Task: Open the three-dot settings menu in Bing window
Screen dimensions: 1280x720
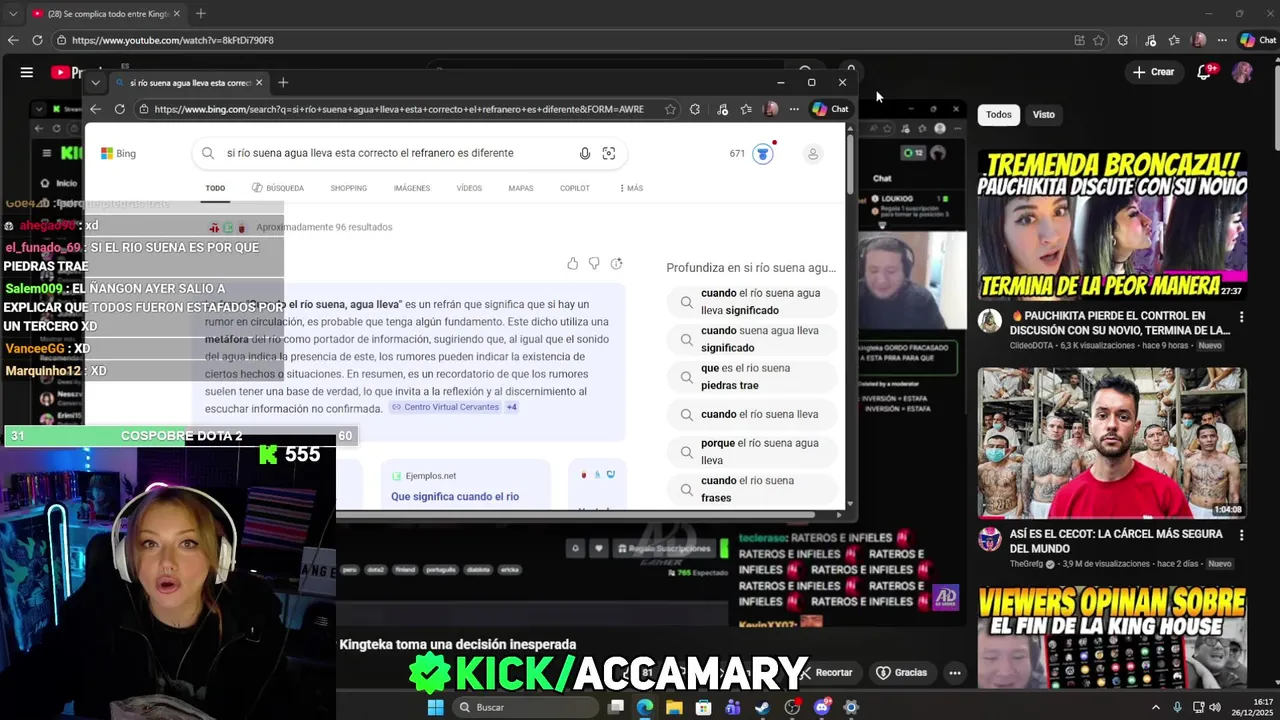Action: point(794,109)
